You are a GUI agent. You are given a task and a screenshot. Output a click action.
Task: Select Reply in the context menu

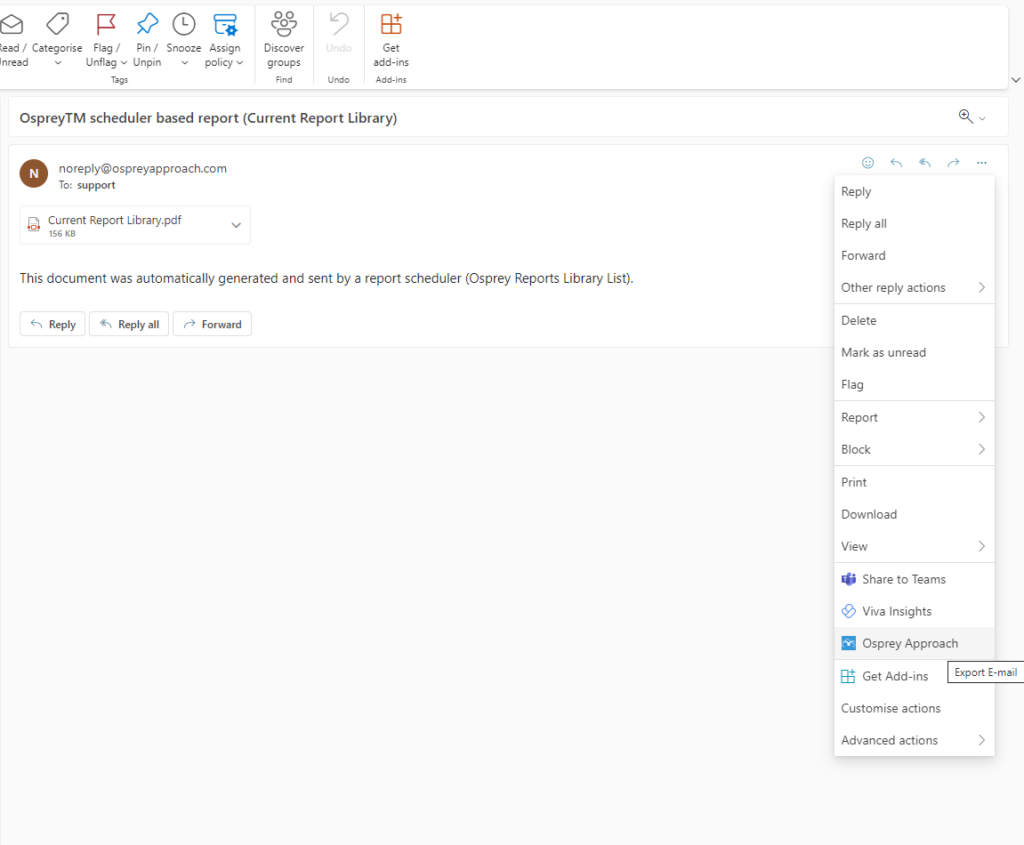pos(914,191)
